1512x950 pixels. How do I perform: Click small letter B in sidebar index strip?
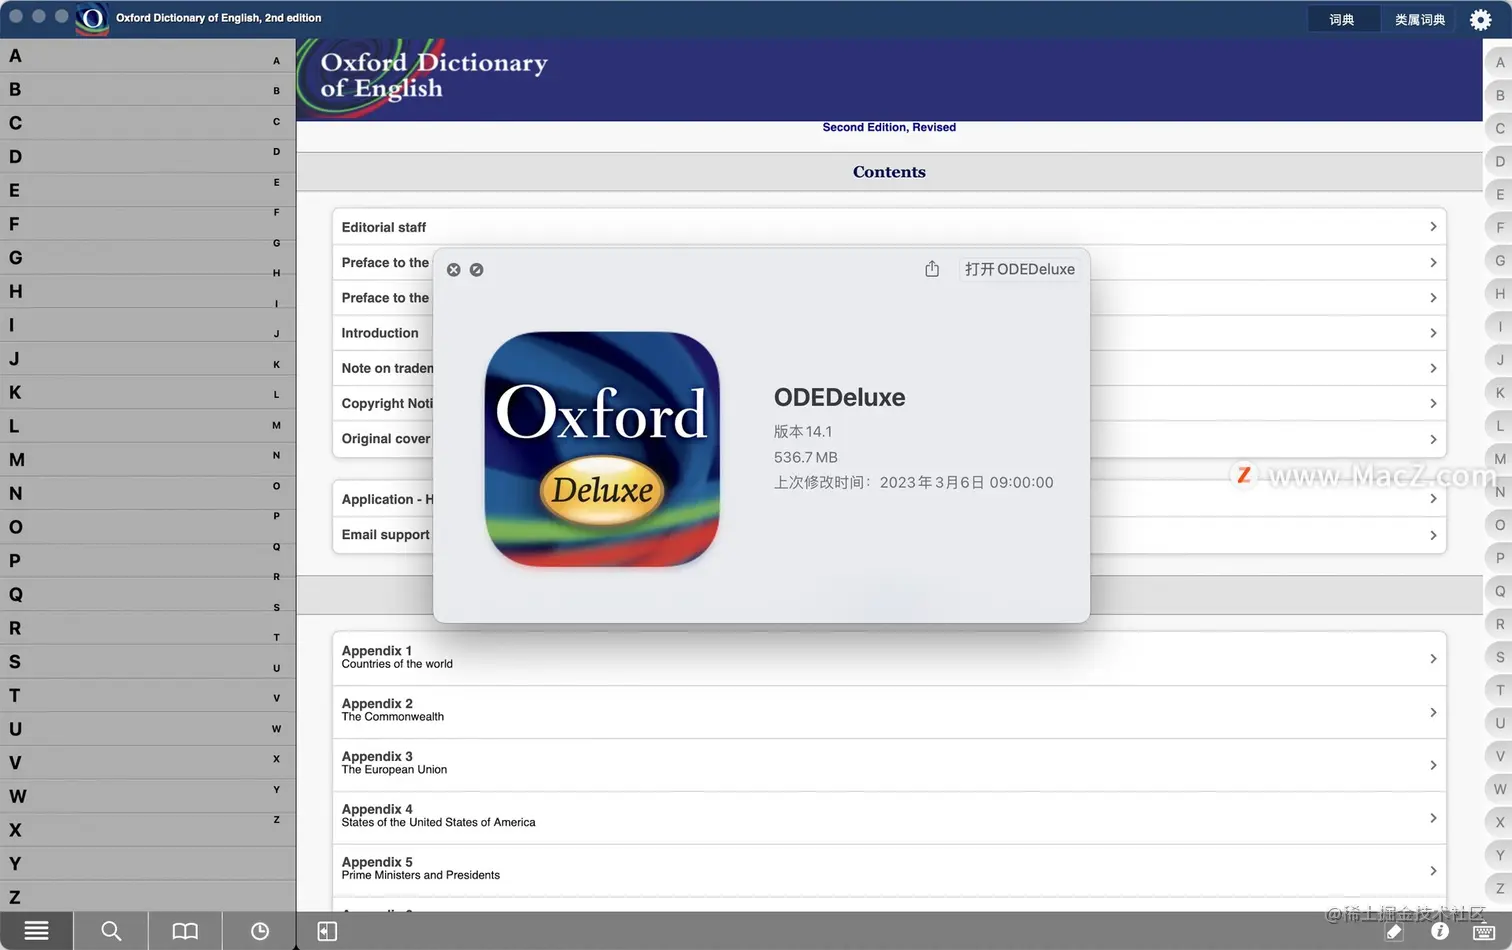(x=277, y=91)
